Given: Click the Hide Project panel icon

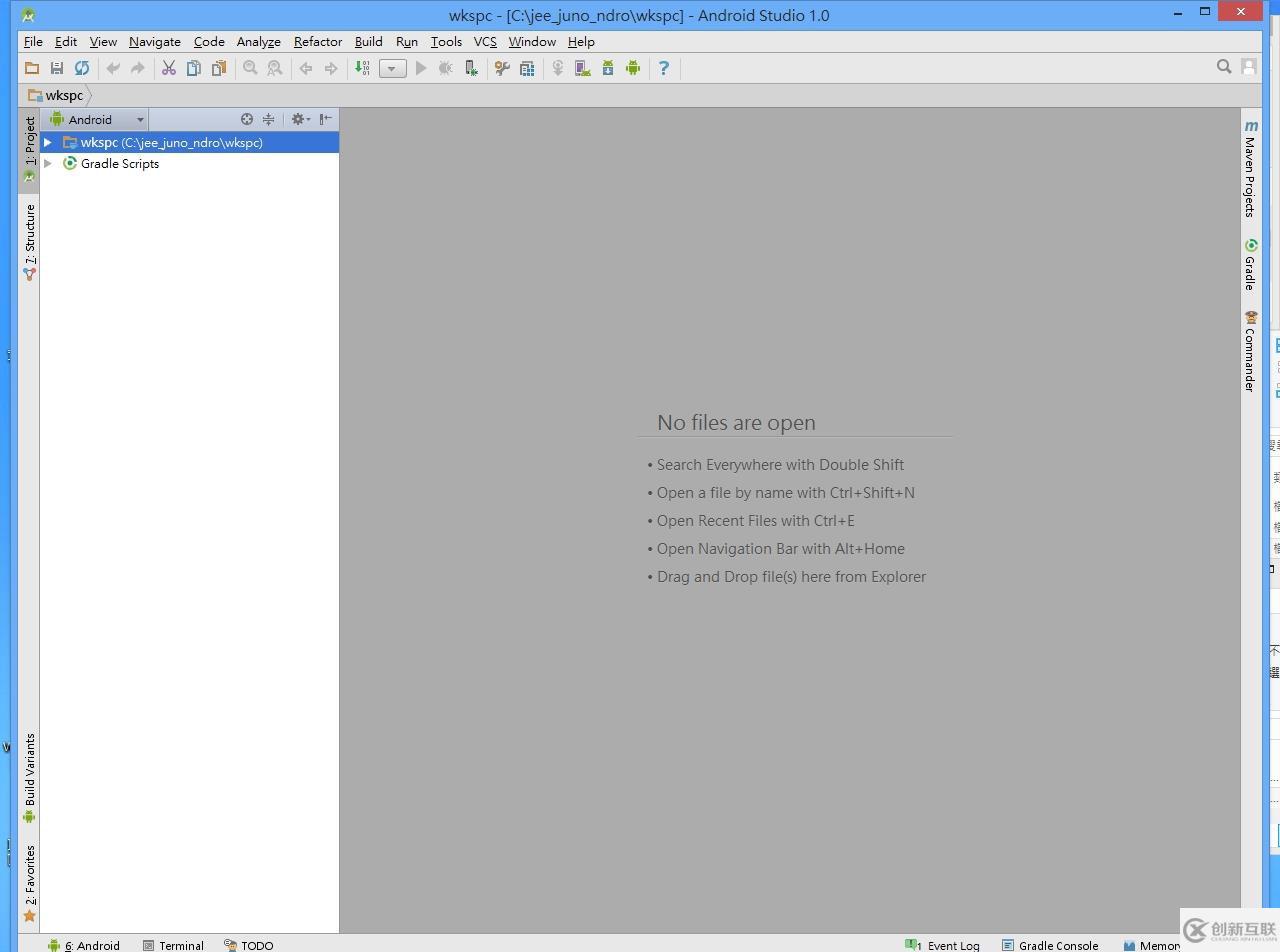Looking at the screenshot, I should click(x=326, y=119).
